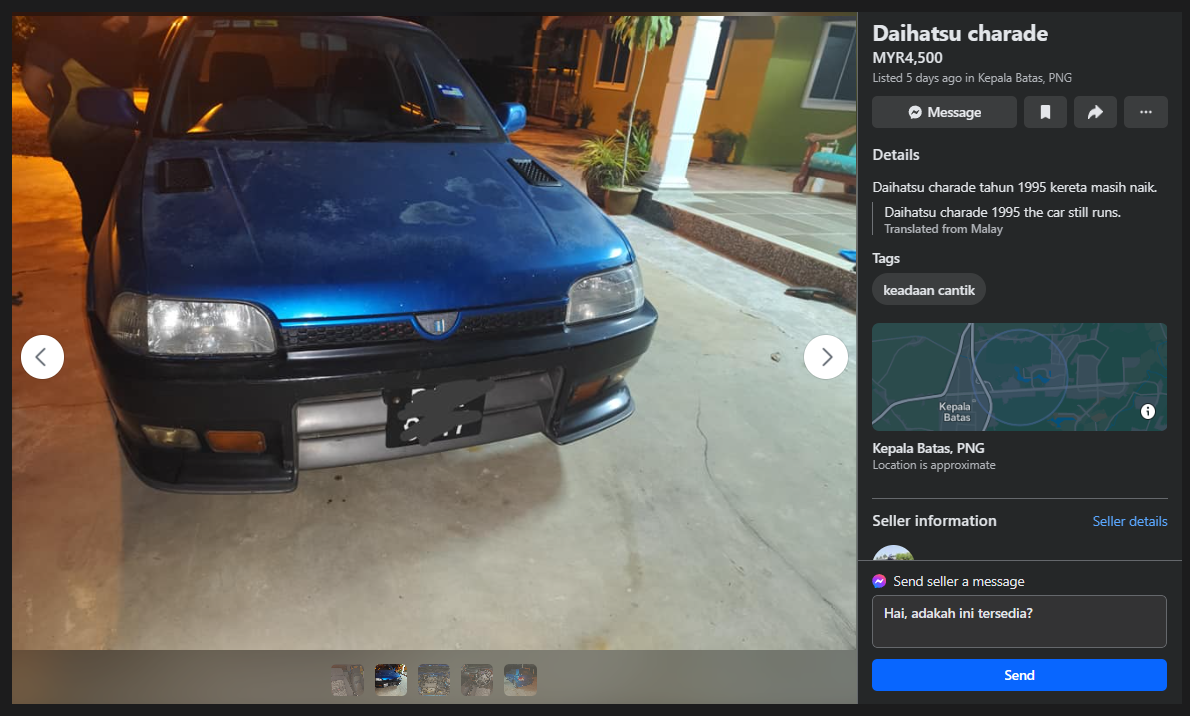Screen dimensions: 1190x716
Task: Click the seller's profile avatar
Action: [893, 554]
